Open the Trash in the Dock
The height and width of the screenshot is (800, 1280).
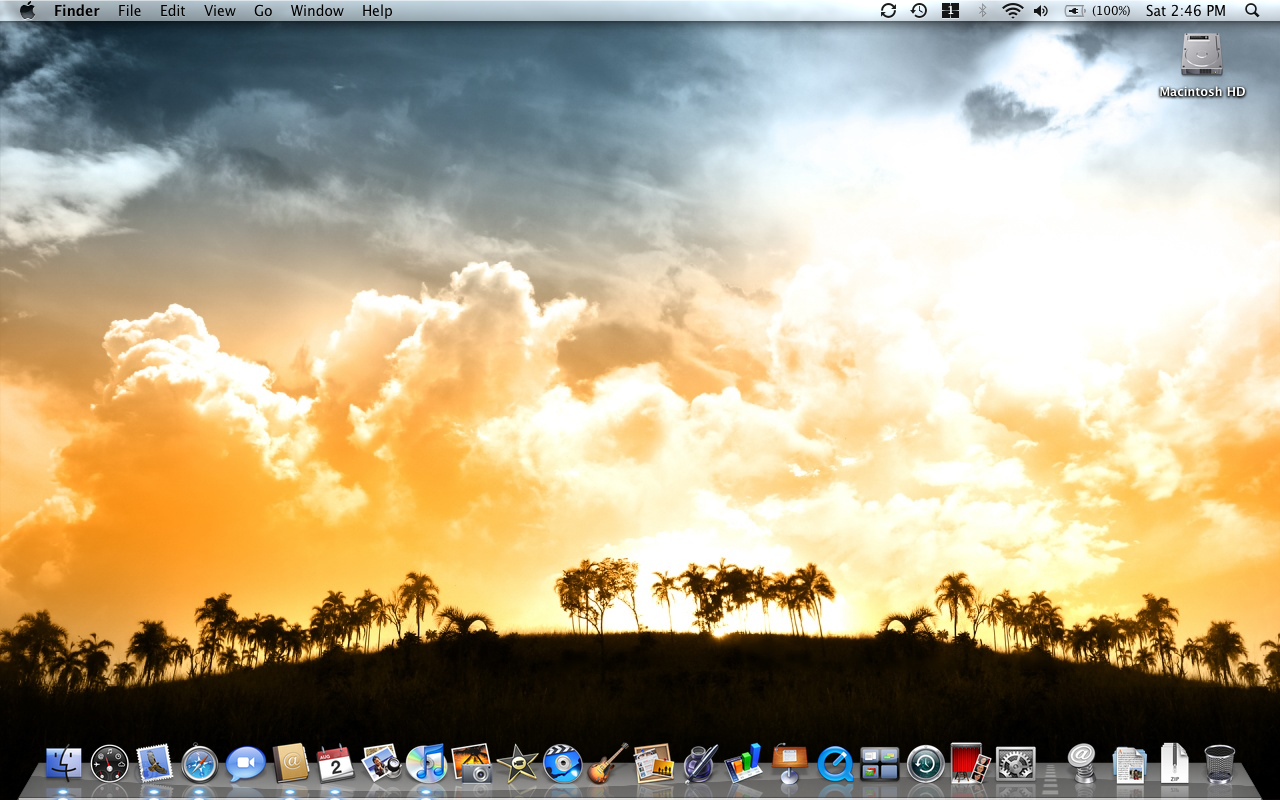coord(1219,764)
